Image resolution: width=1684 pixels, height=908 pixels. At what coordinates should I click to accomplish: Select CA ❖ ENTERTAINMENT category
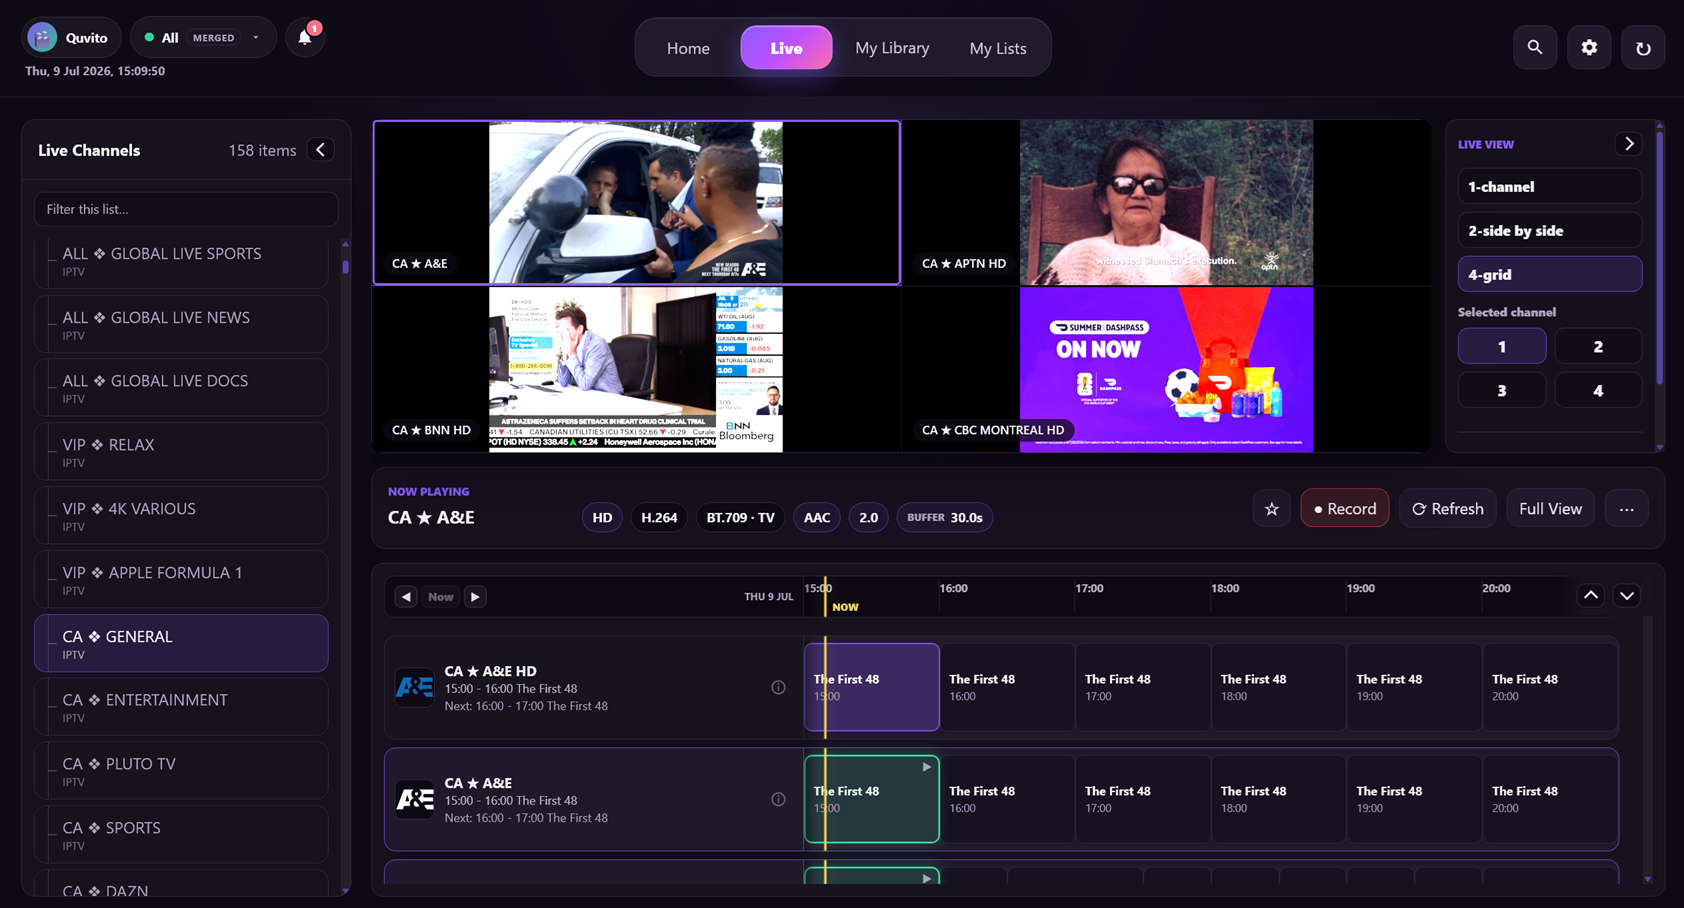click(181, 707)
